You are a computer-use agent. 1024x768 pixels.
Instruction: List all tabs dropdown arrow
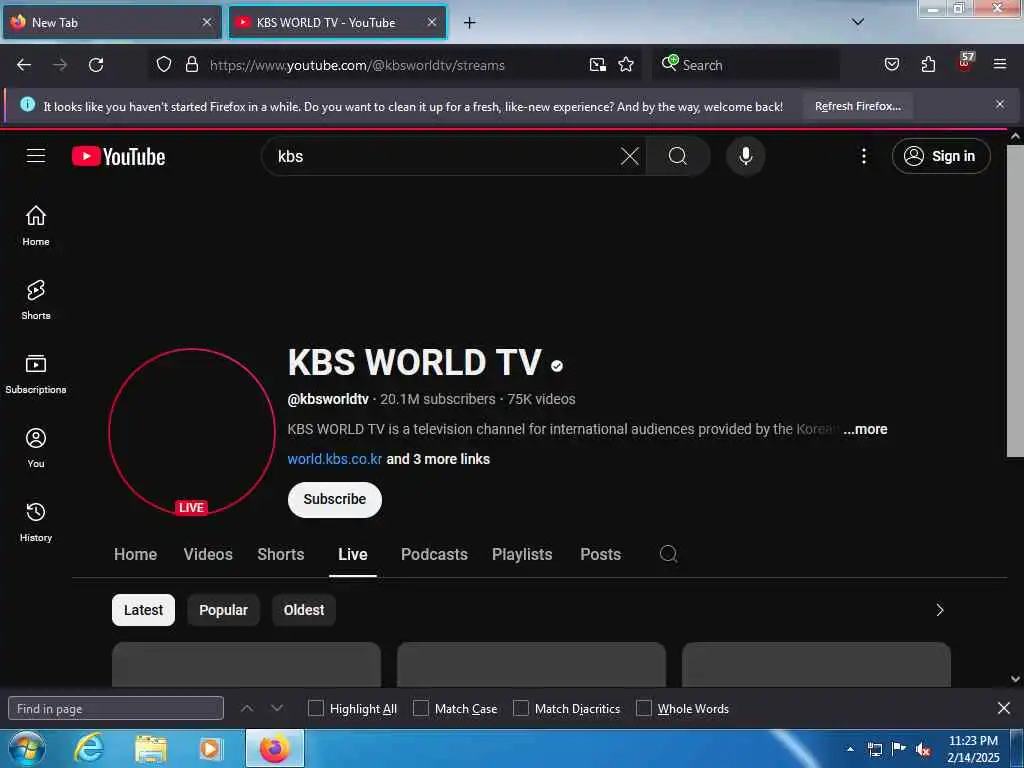click(x=858, y=22)
